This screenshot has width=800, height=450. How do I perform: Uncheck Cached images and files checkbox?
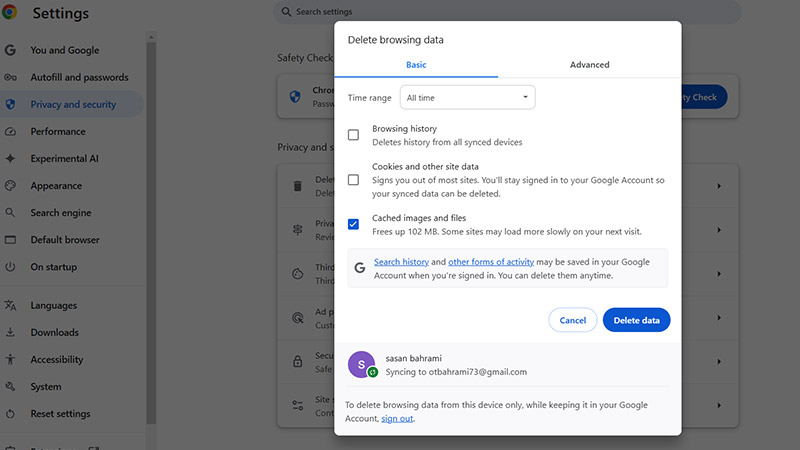[353, 224]
